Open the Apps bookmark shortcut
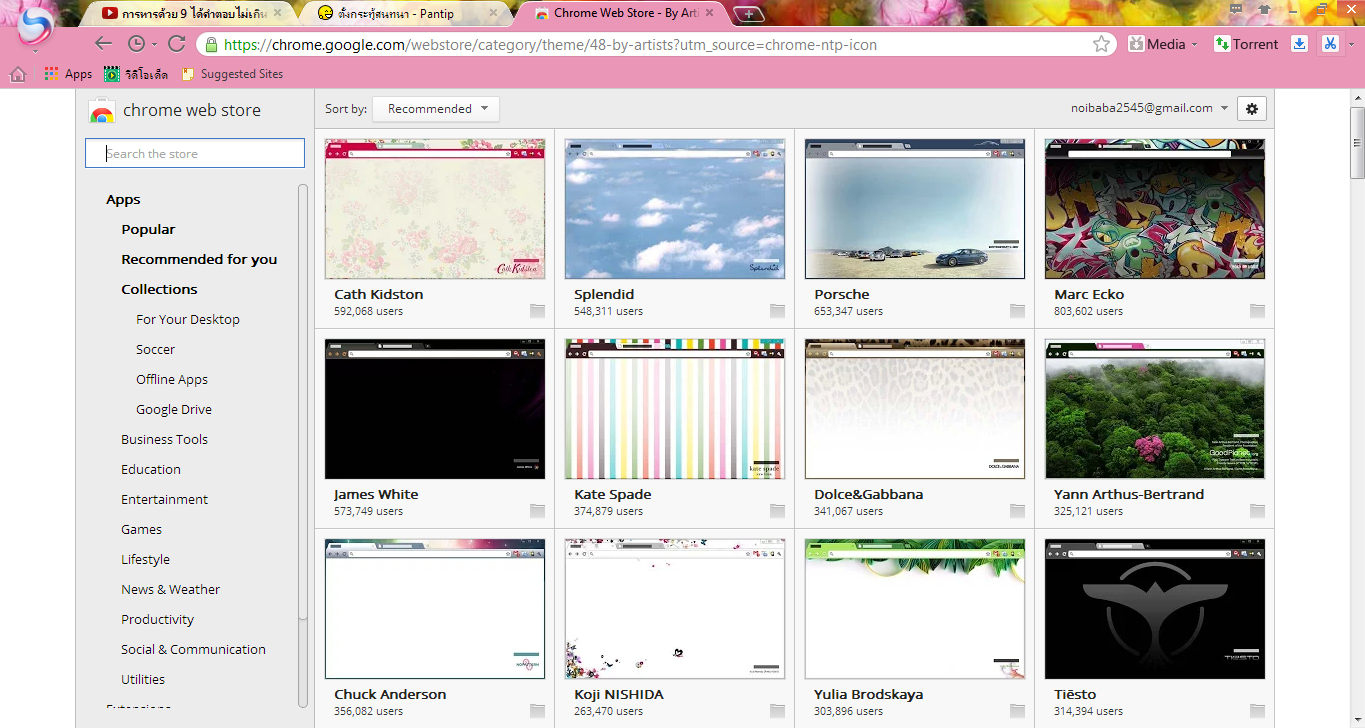1365x728 pixels. [68, 74]
